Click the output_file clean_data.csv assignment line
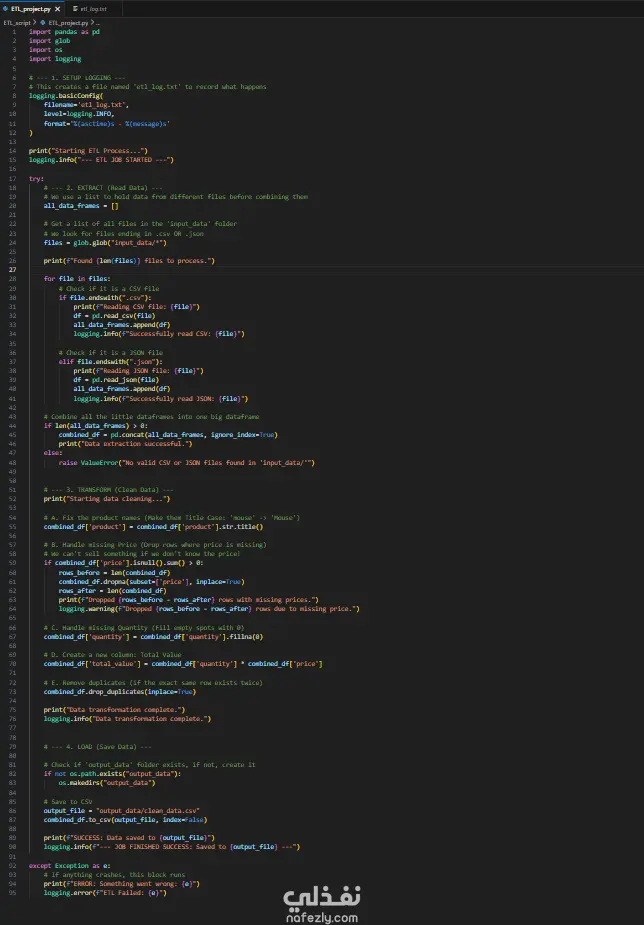Viewport: 644px width, 925px height. [121, 811]
